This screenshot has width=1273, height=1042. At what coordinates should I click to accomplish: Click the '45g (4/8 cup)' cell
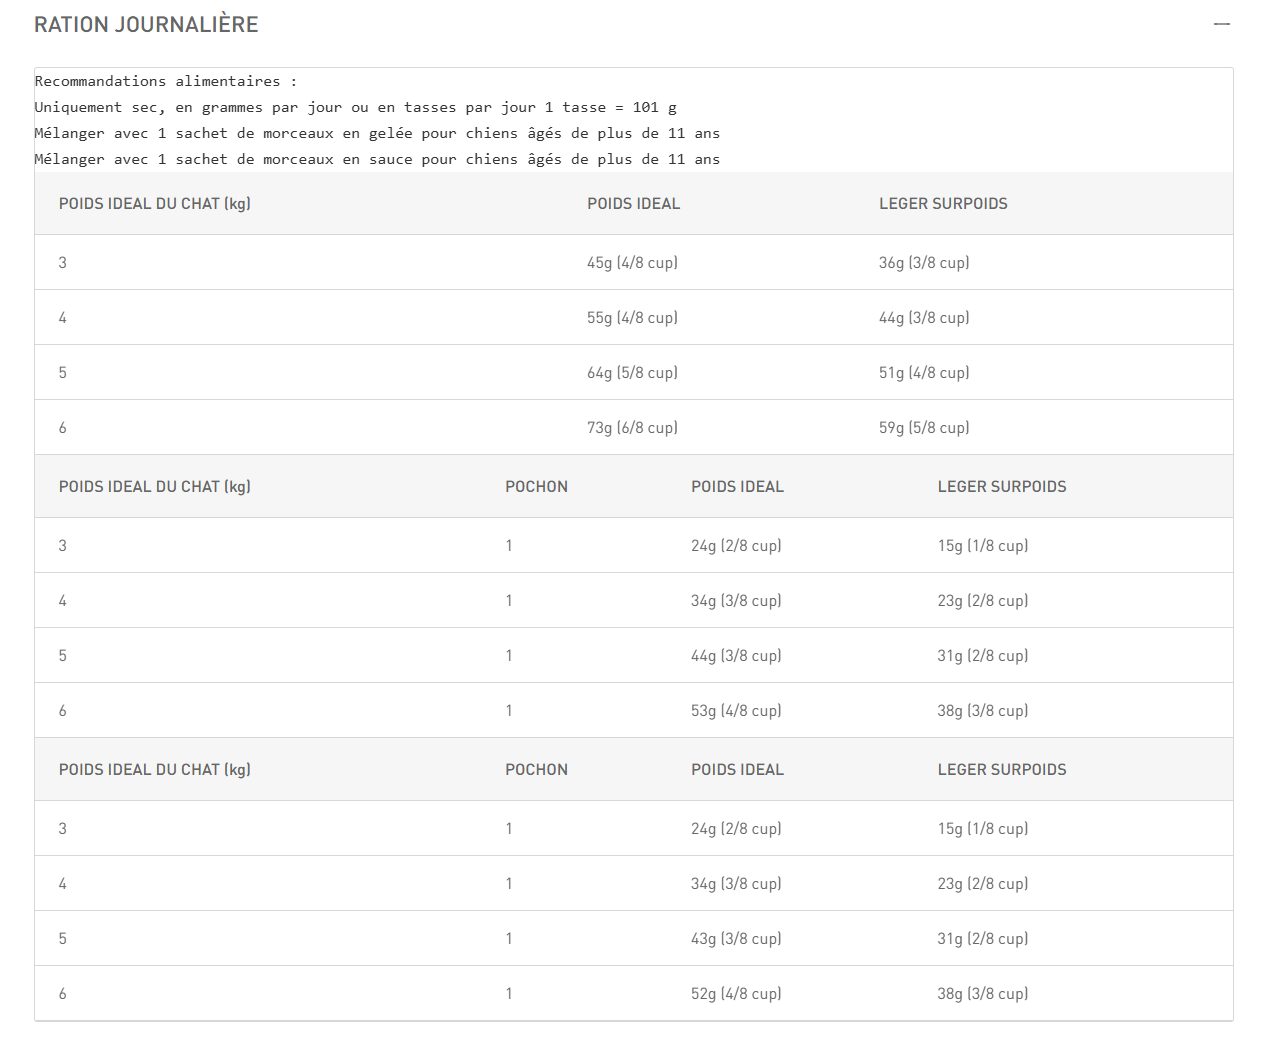(632, 263)
